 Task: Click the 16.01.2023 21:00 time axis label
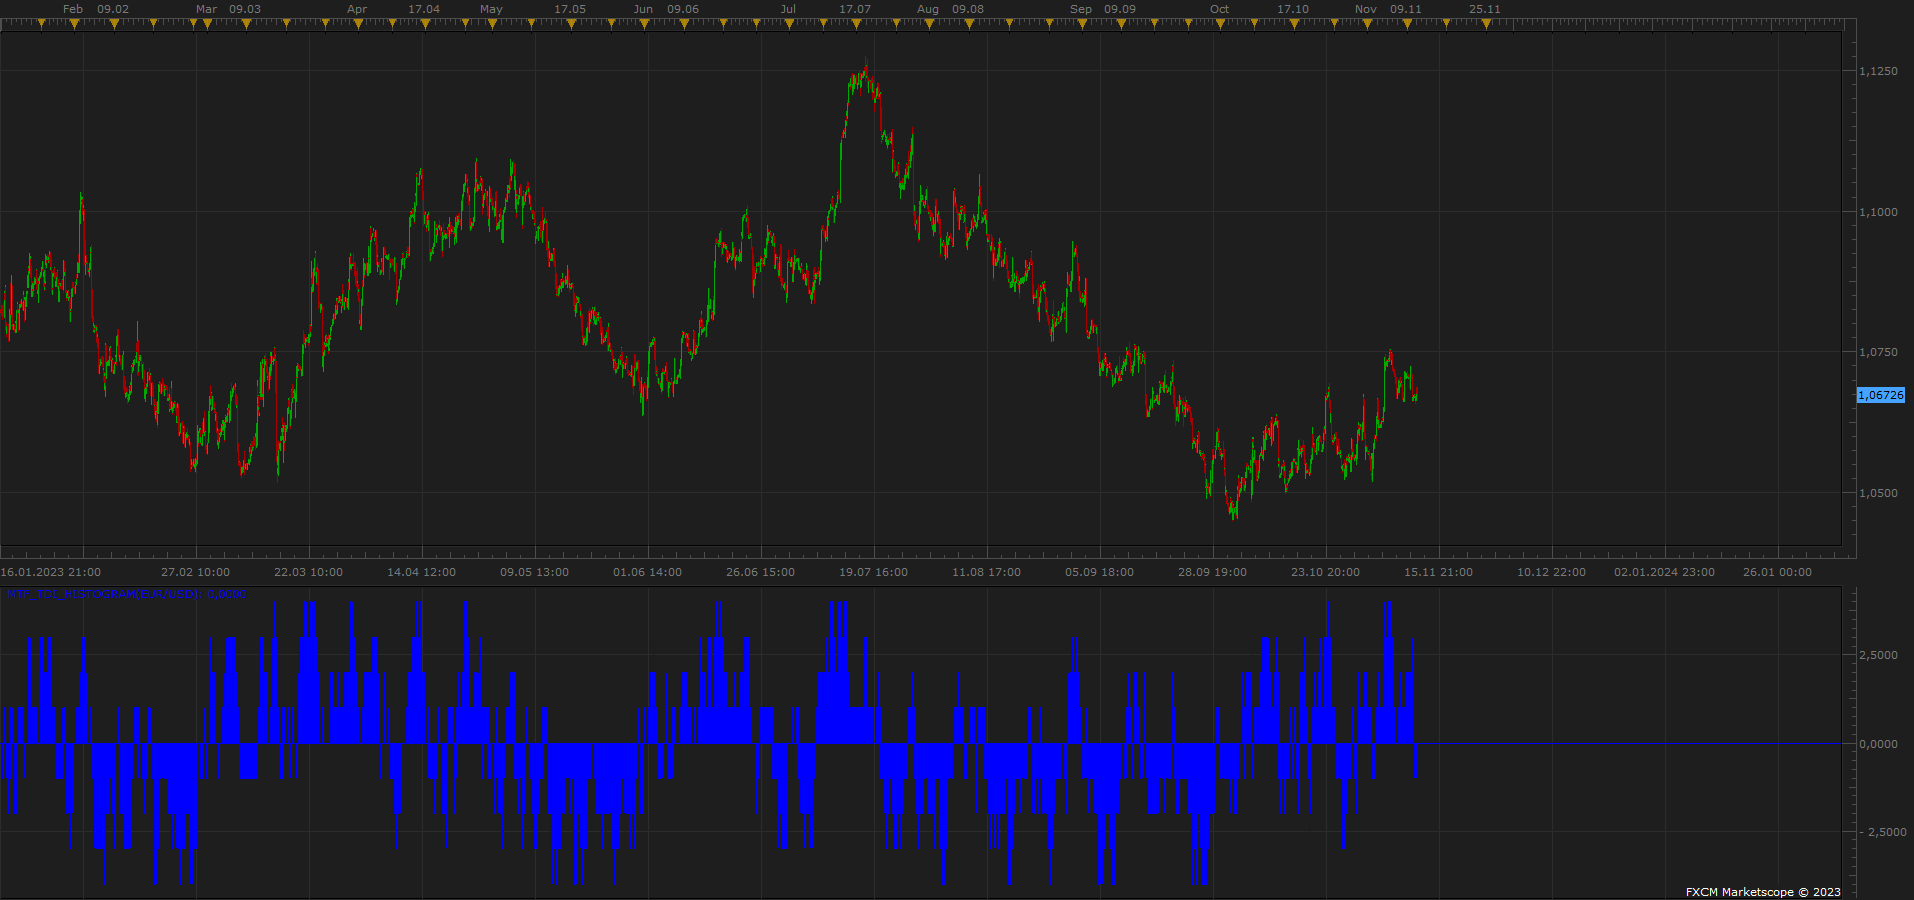[x=51, y=572]
